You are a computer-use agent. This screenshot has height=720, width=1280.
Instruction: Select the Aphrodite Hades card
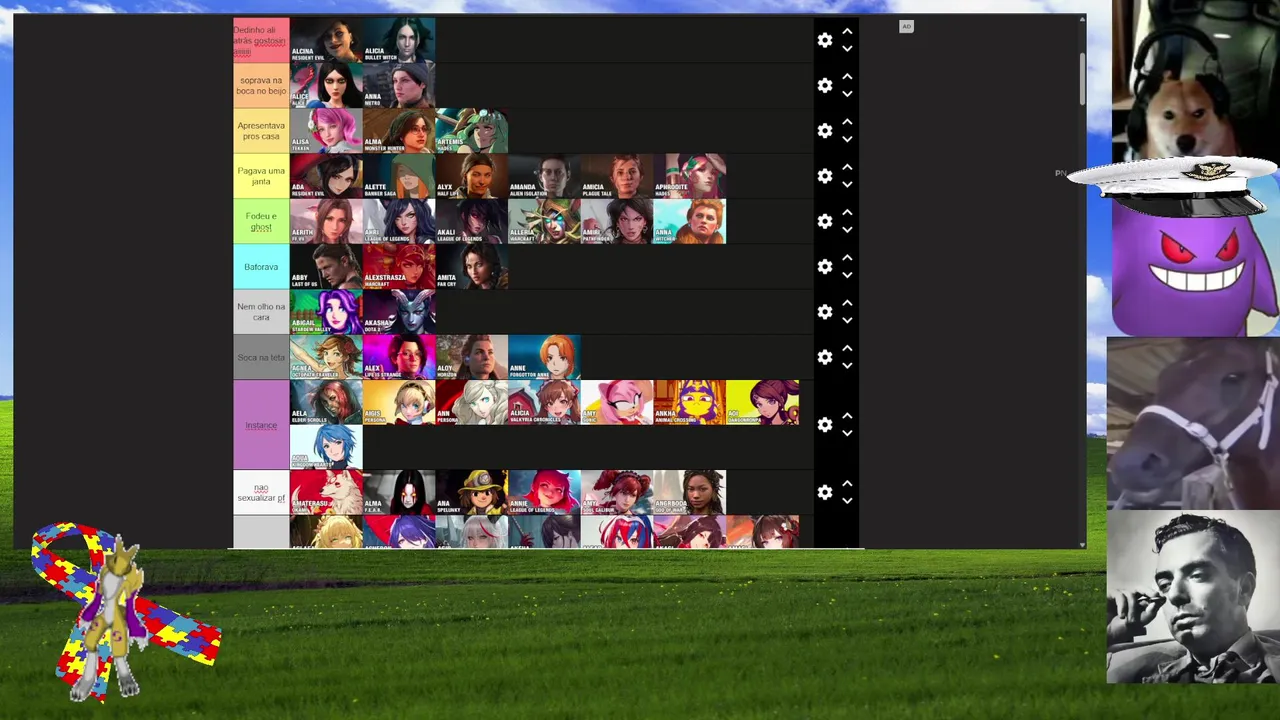690,176
